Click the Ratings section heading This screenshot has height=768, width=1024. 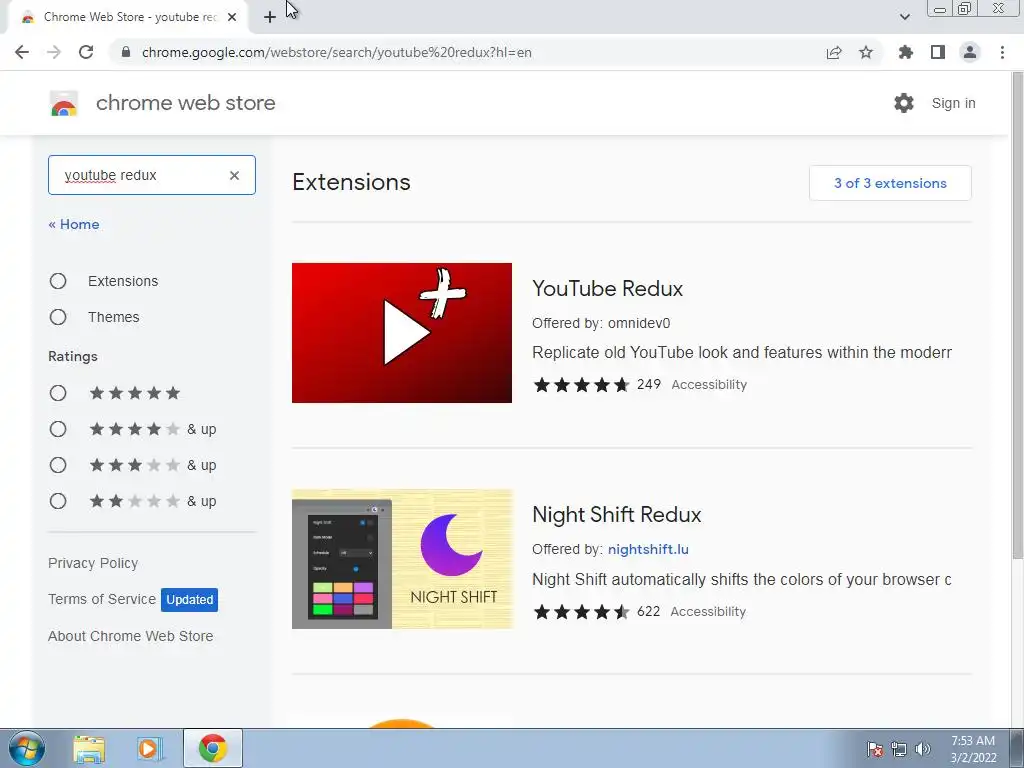click(72, 357)
